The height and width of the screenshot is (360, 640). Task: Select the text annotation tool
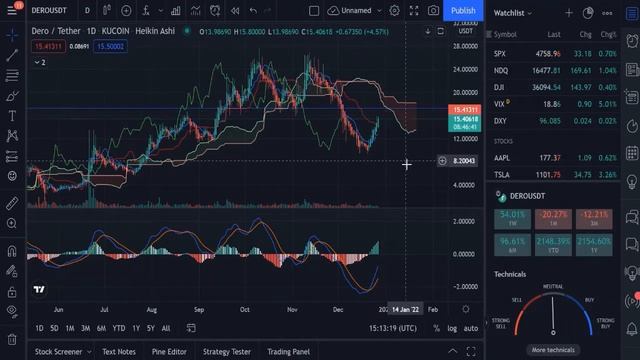click(12, 116)
